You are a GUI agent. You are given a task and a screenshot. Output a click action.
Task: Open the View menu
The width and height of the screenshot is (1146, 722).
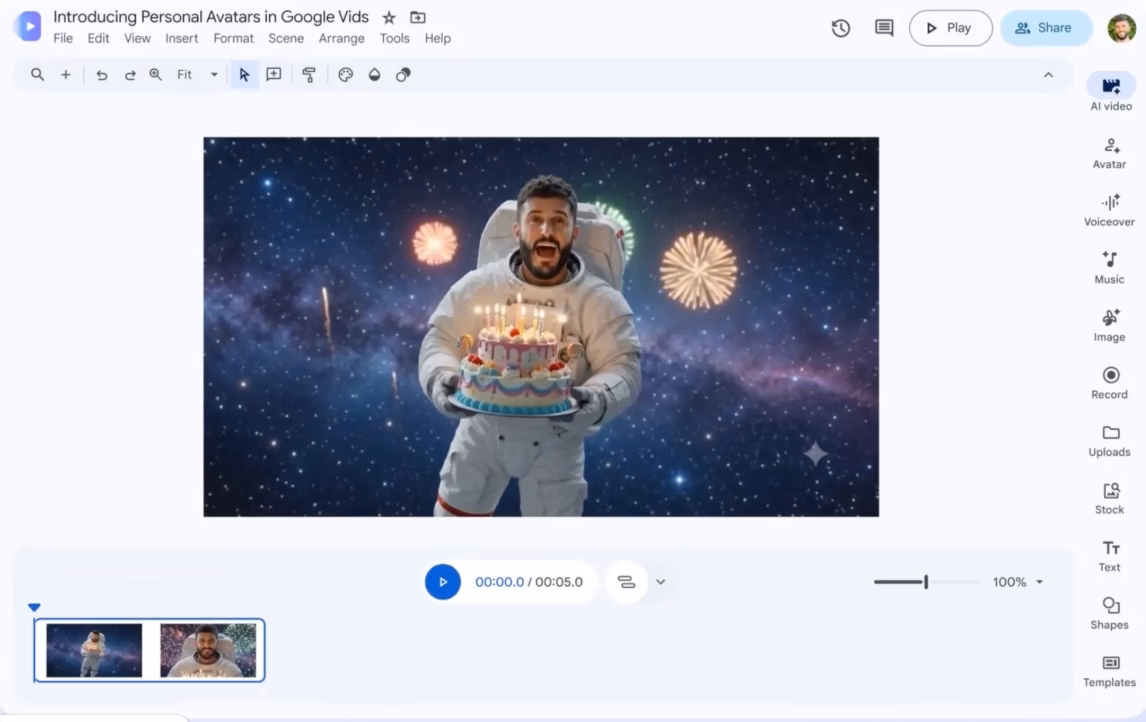coord(137,38)
